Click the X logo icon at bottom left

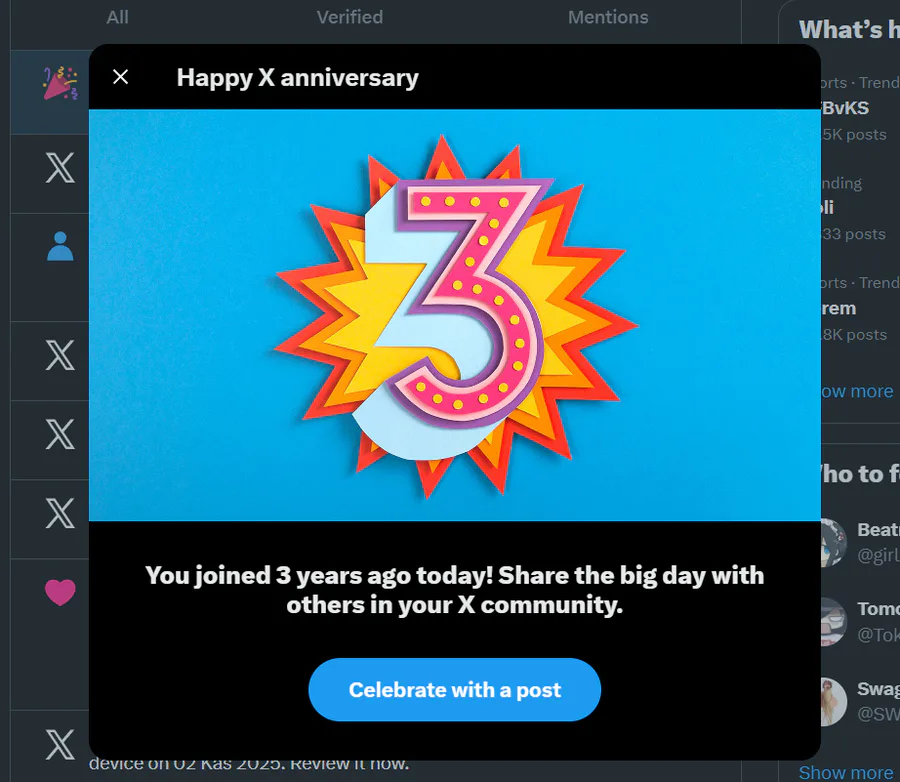60,743
